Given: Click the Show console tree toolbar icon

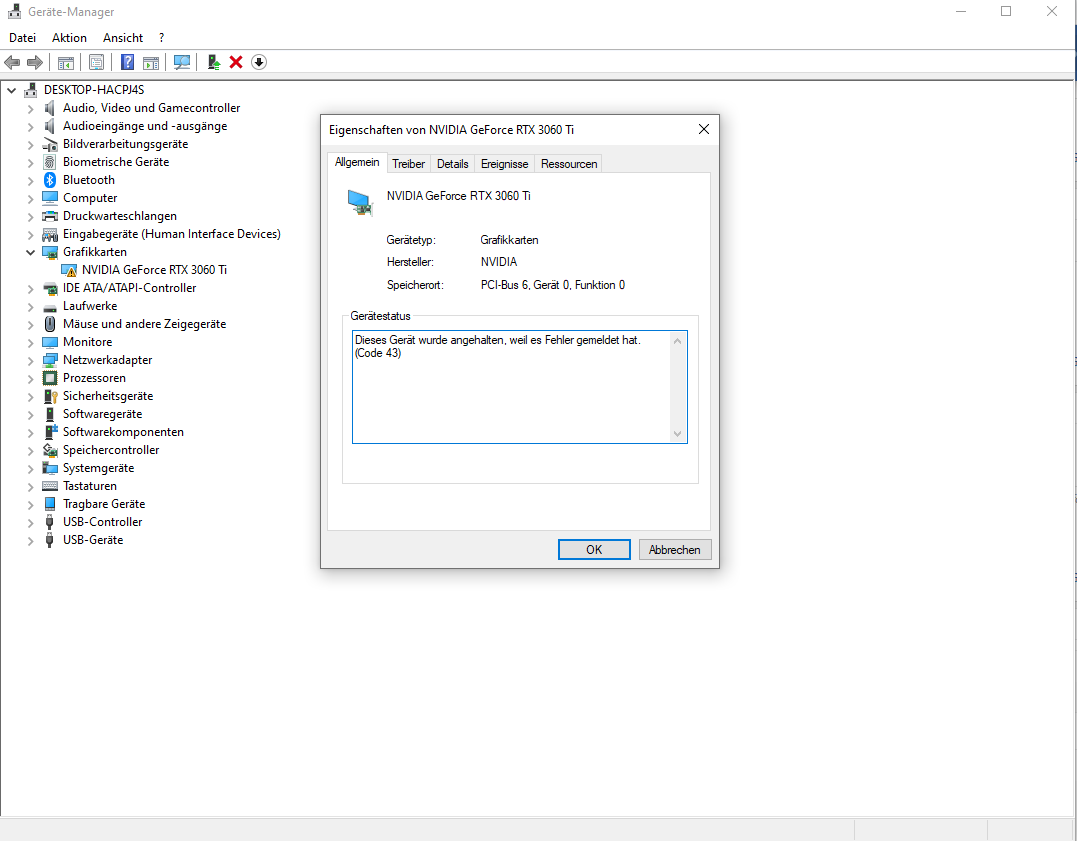Looking at the screenshot, I should [x=65, y=62].
